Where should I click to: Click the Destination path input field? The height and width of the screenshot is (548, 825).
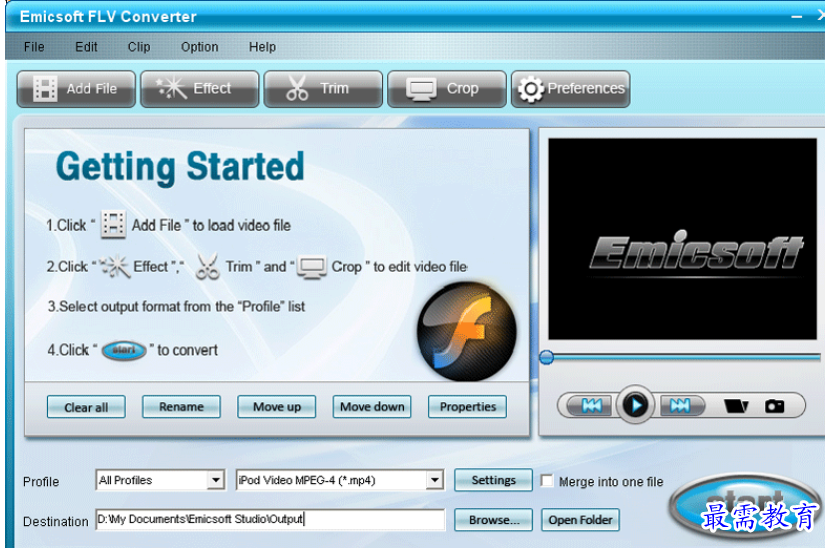click(x=270, y=520)
